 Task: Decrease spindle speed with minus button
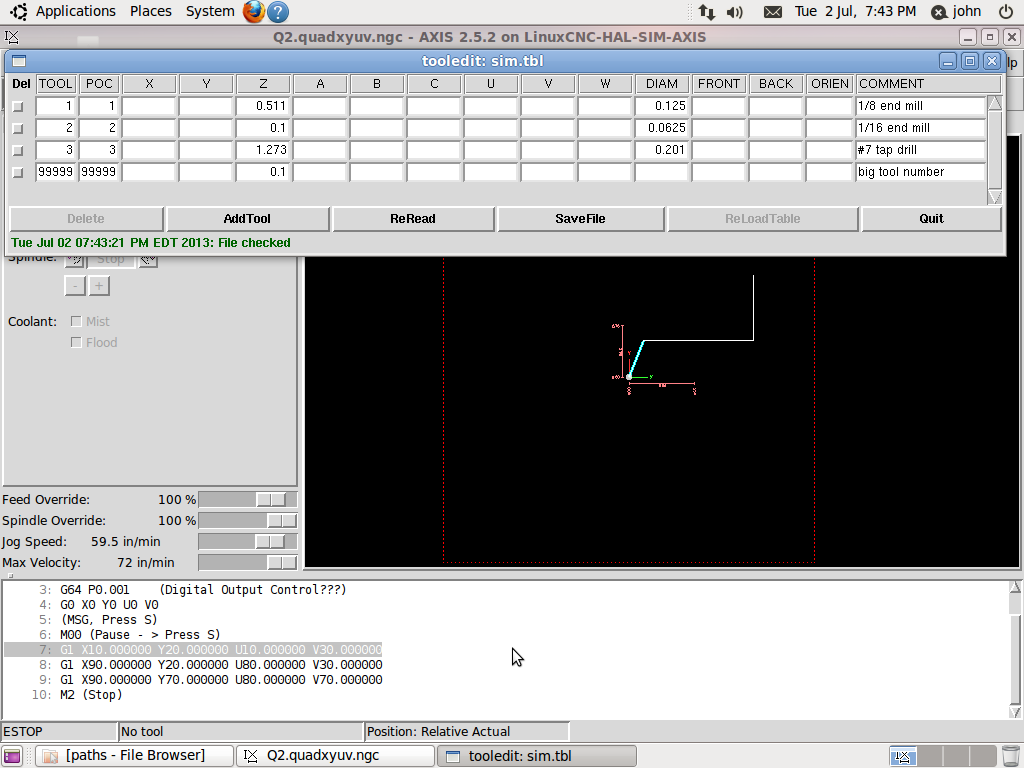pyautogui.click(x=75, y=286)
